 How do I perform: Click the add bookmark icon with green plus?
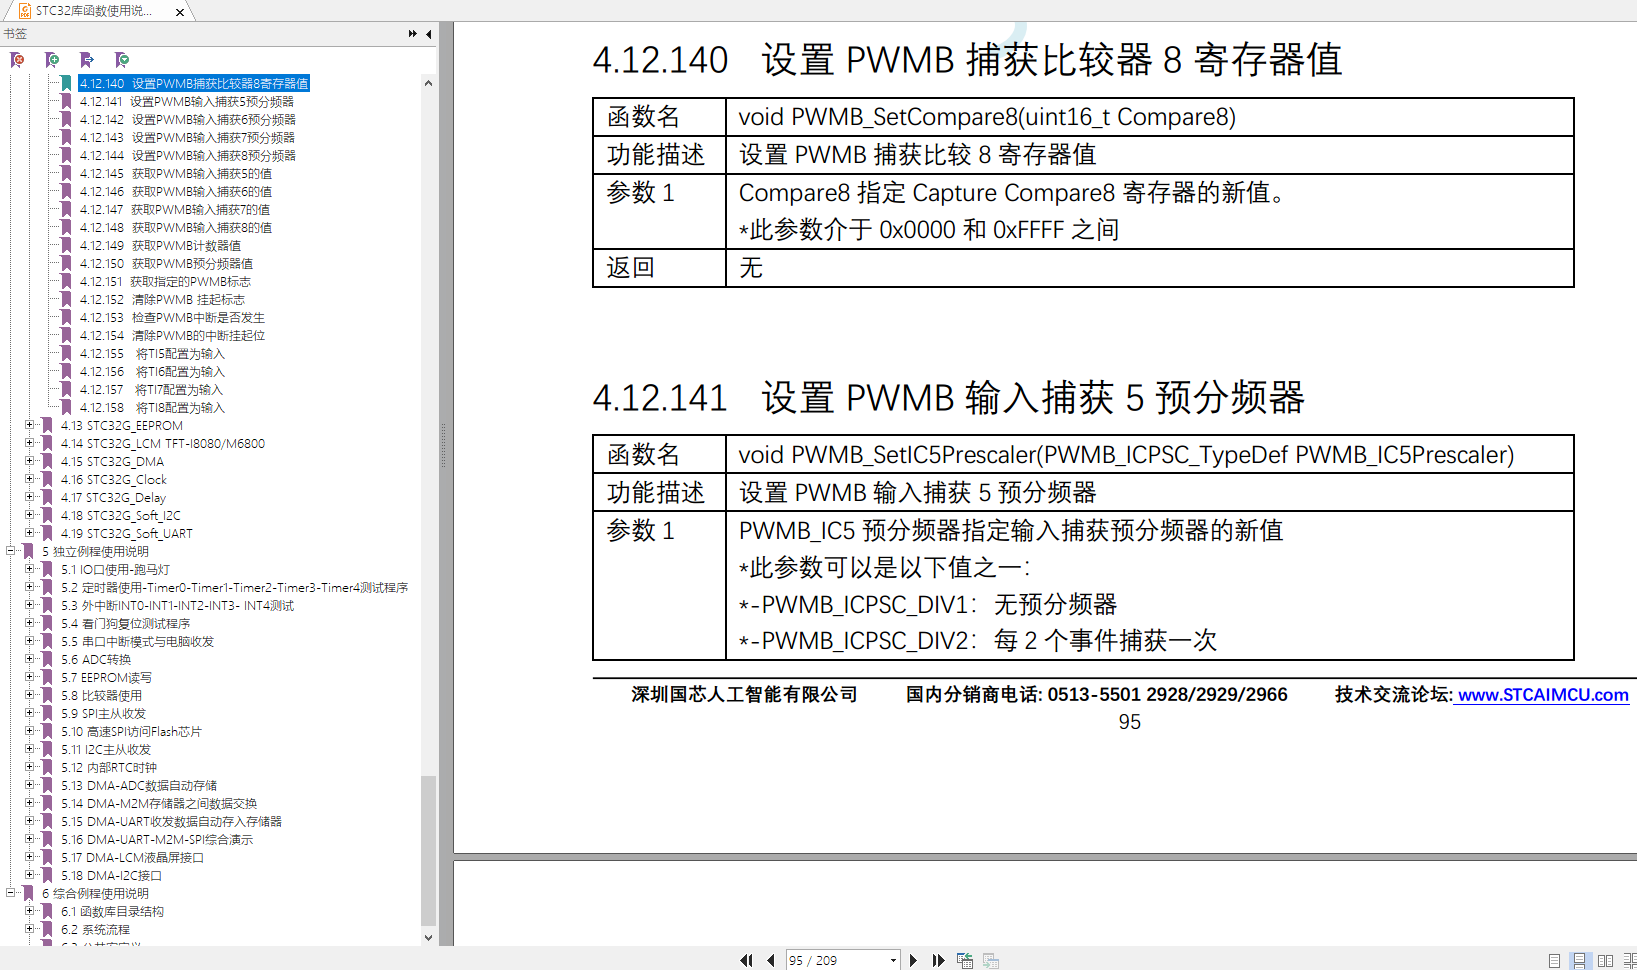click(x=52, y=60)
